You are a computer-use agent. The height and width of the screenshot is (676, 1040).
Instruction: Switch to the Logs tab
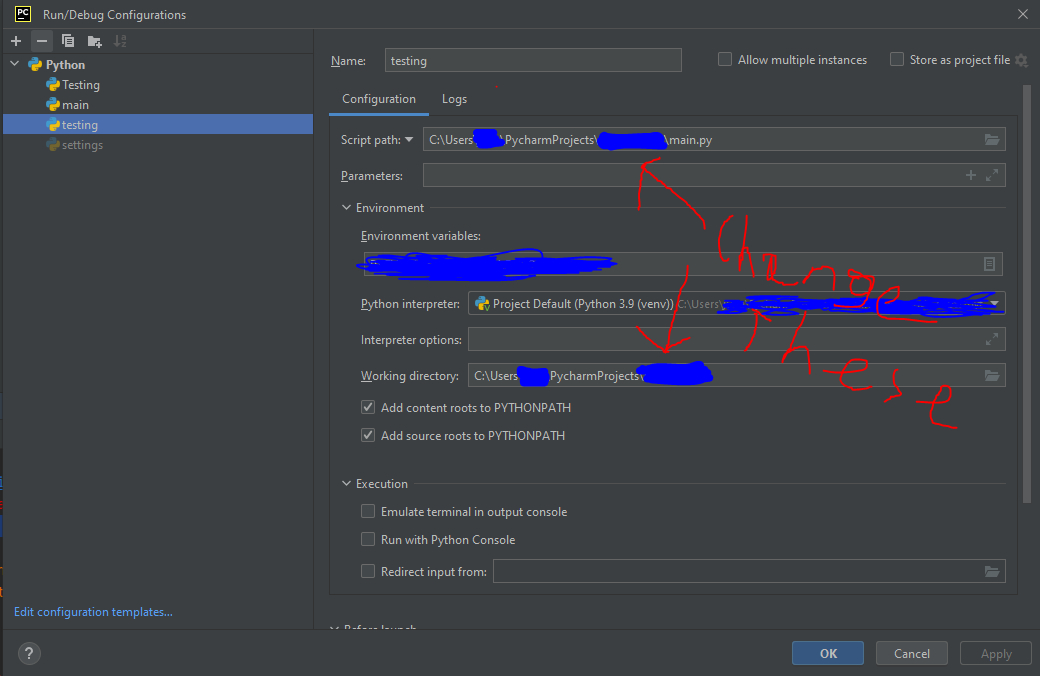[x=454, y=99]
